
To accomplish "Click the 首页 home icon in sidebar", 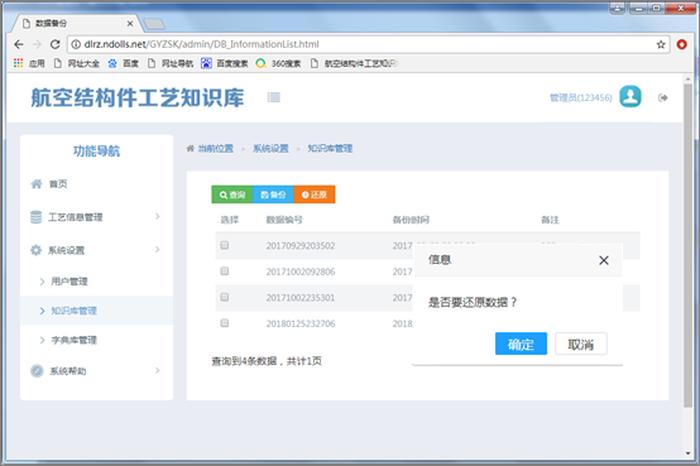I will coord(37,184).
